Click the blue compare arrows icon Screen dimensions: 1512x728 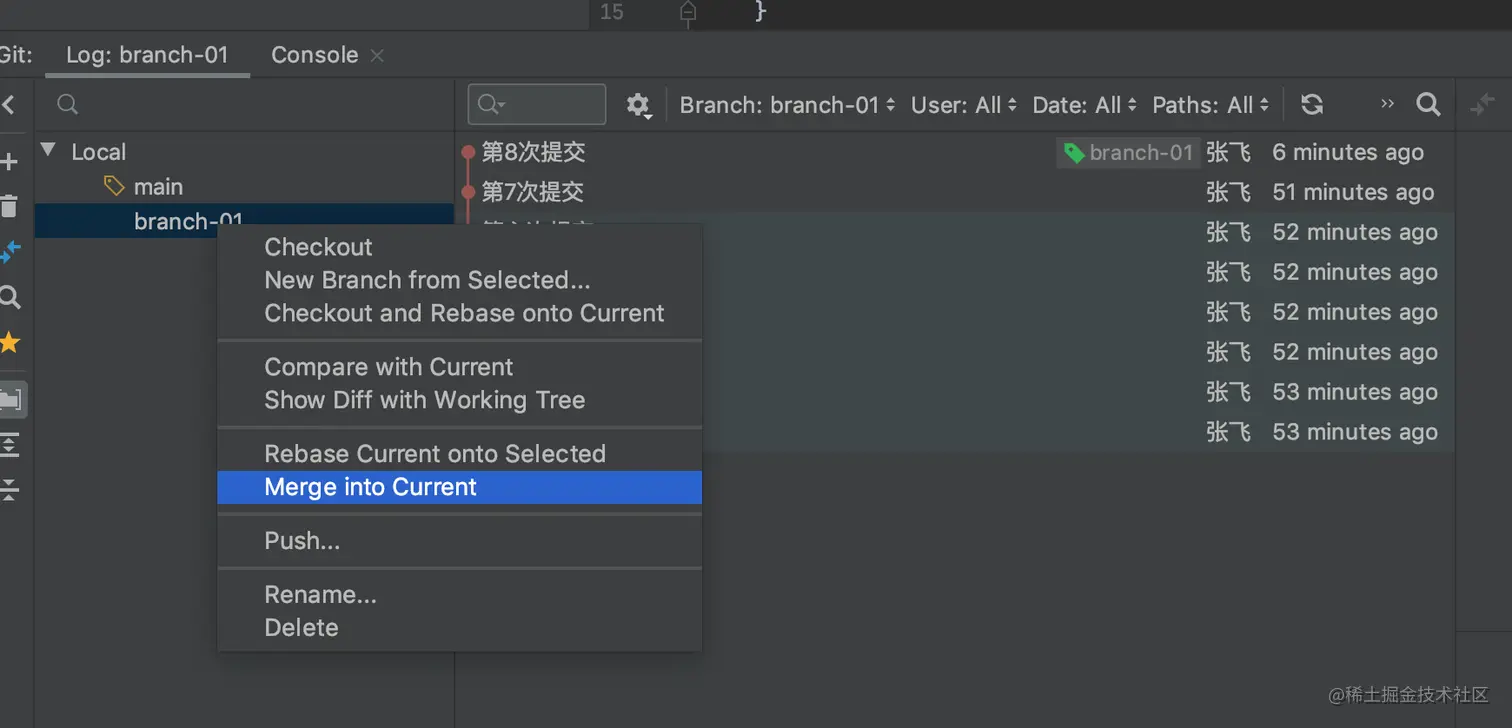pyautogui.click(x=9, y=252)
